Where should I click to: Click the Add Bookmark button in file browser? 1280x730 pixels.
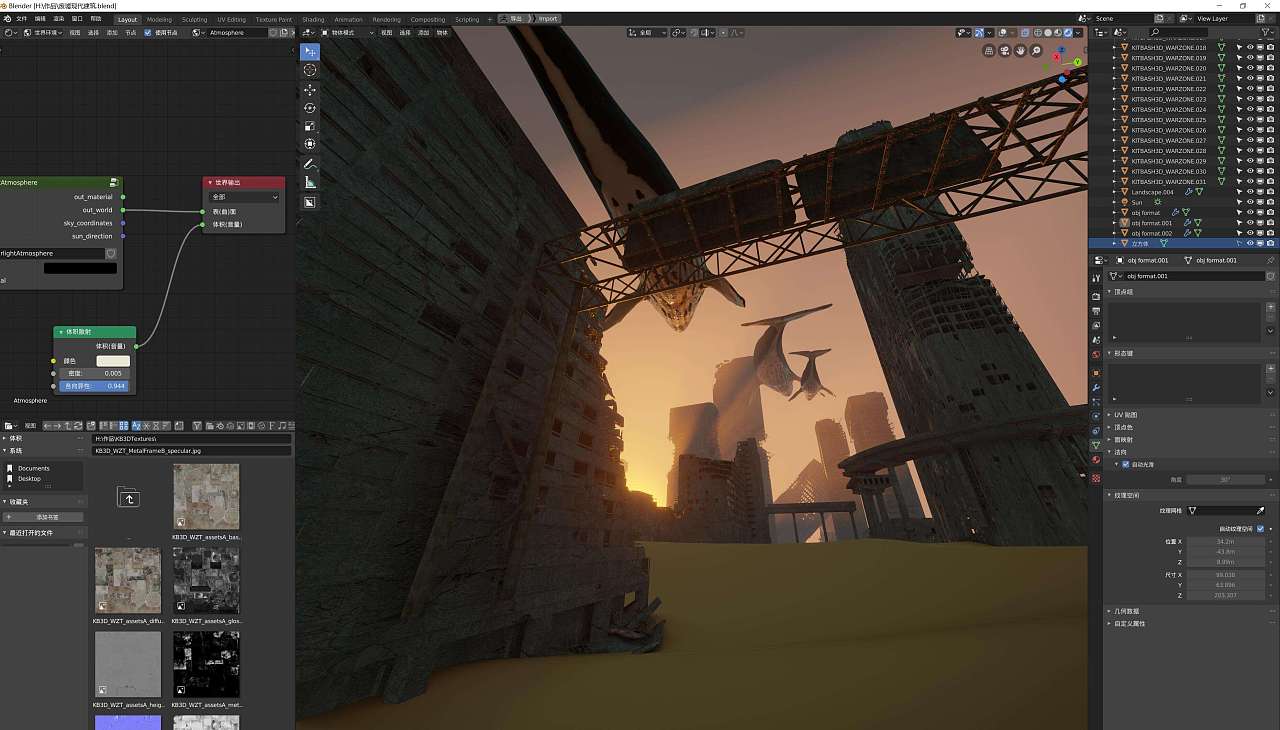(x=44, y=517)
